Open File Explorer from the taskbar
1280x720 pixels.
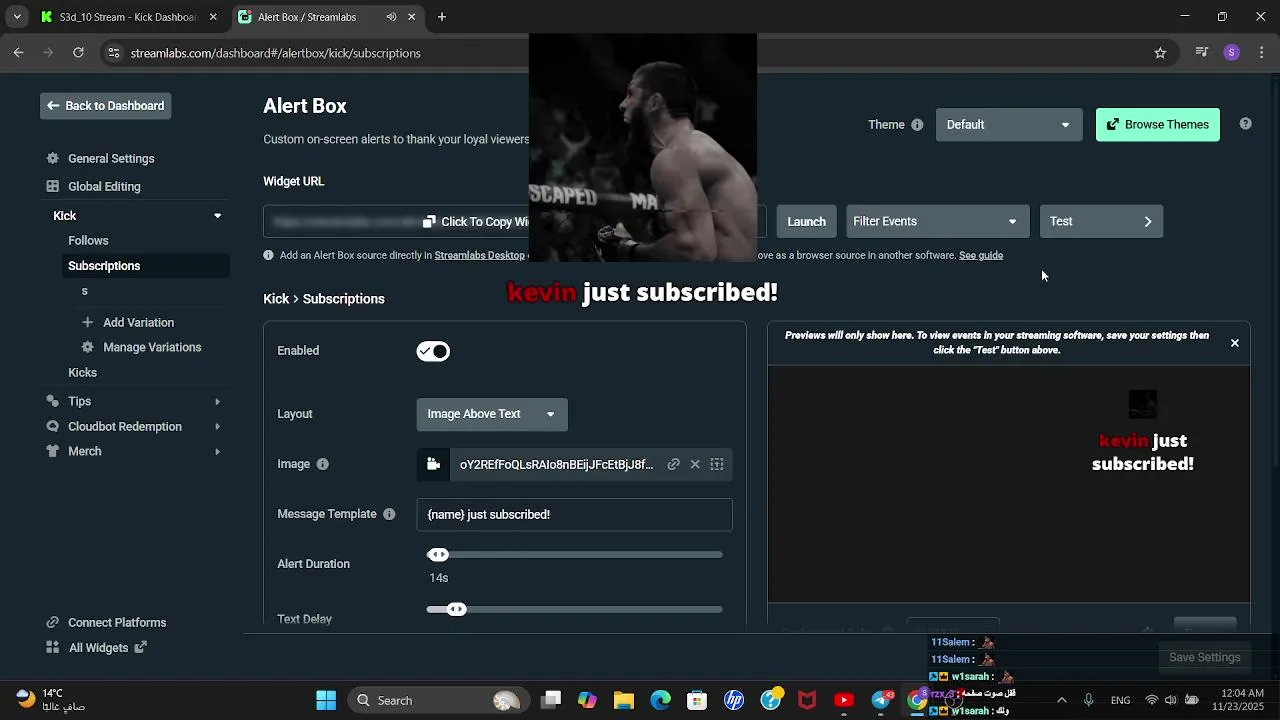[624, 700]
